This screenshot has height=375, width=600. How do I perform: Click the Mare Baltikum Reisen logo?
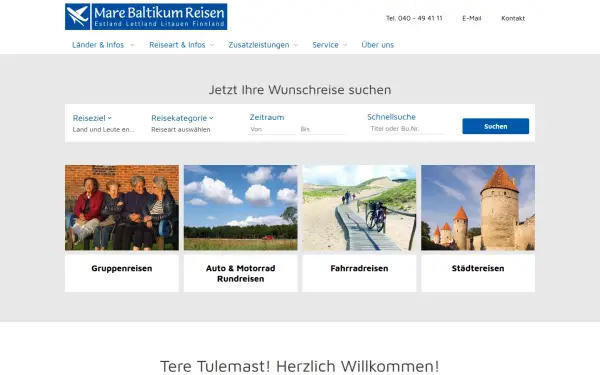click(x=146, y=17)
